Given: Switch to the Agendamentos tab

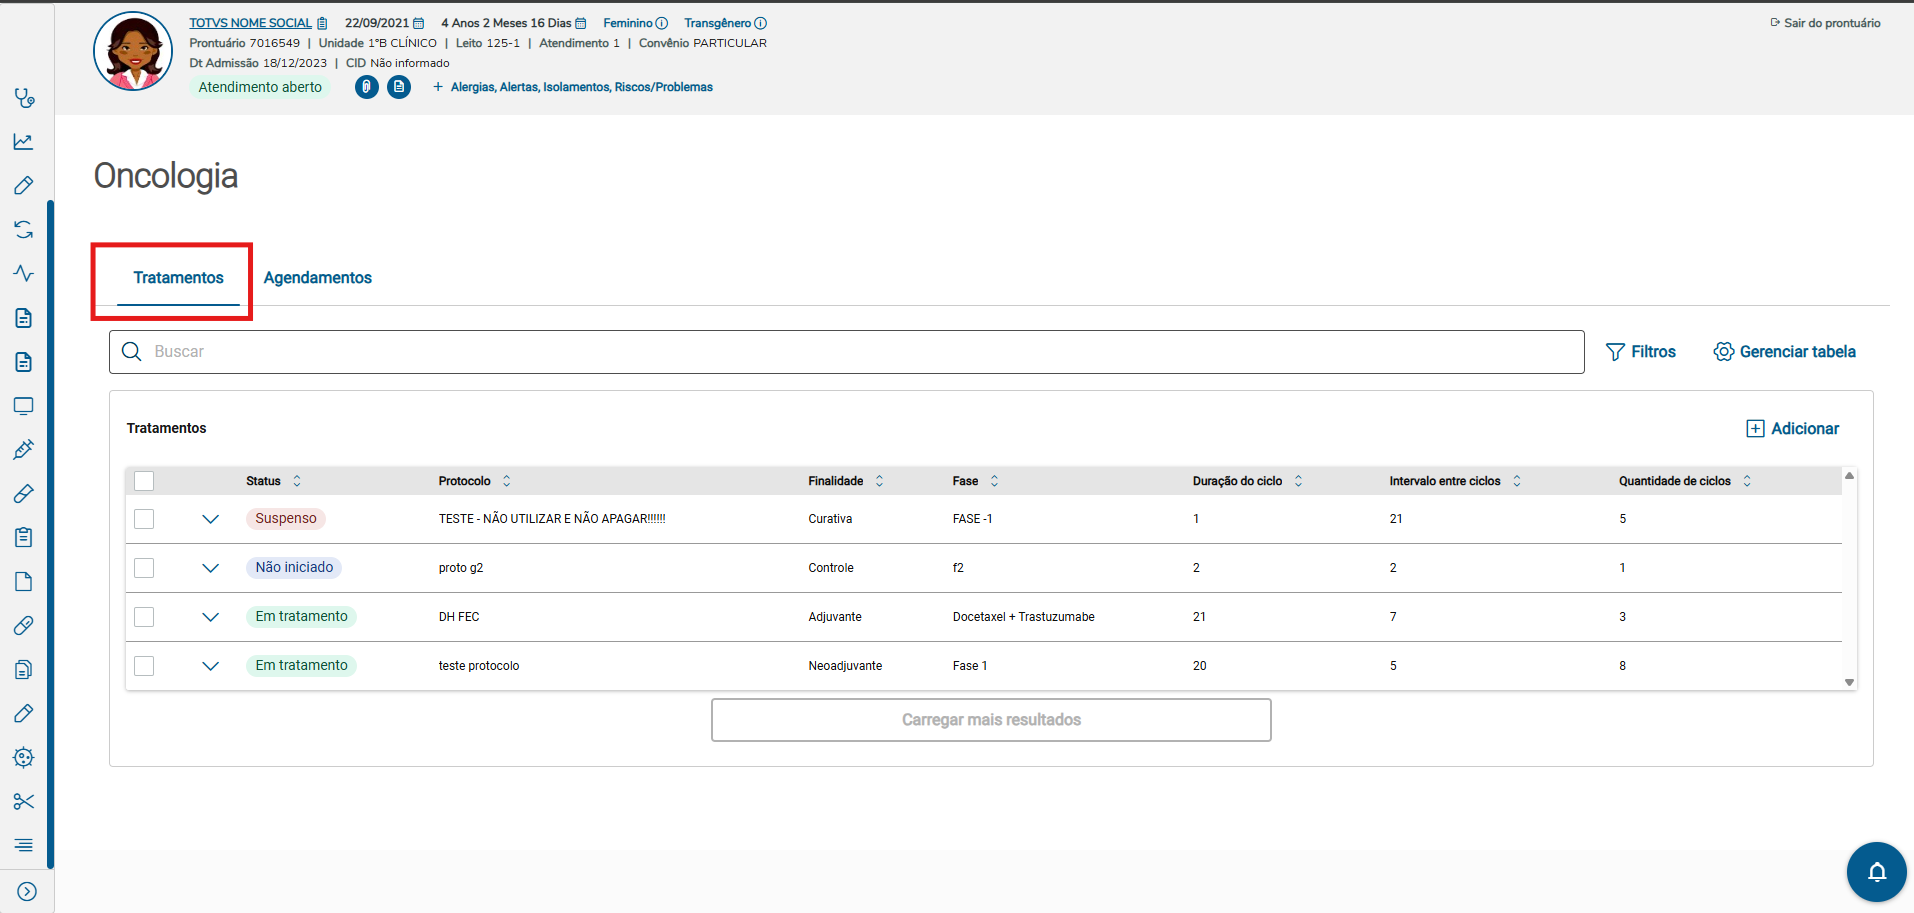Looking at the screenshot, I should [x=317, y=278].
